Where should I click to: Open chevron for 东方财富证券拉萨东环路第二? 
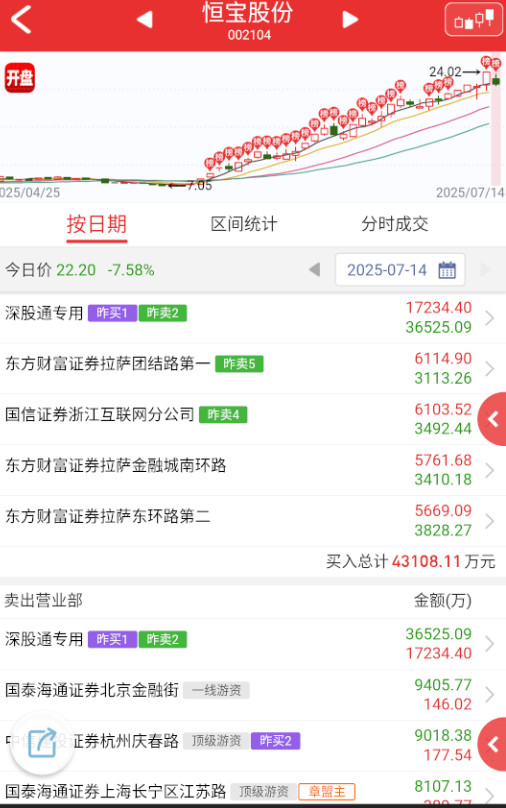pyautogui.click(x=490, y=521)
